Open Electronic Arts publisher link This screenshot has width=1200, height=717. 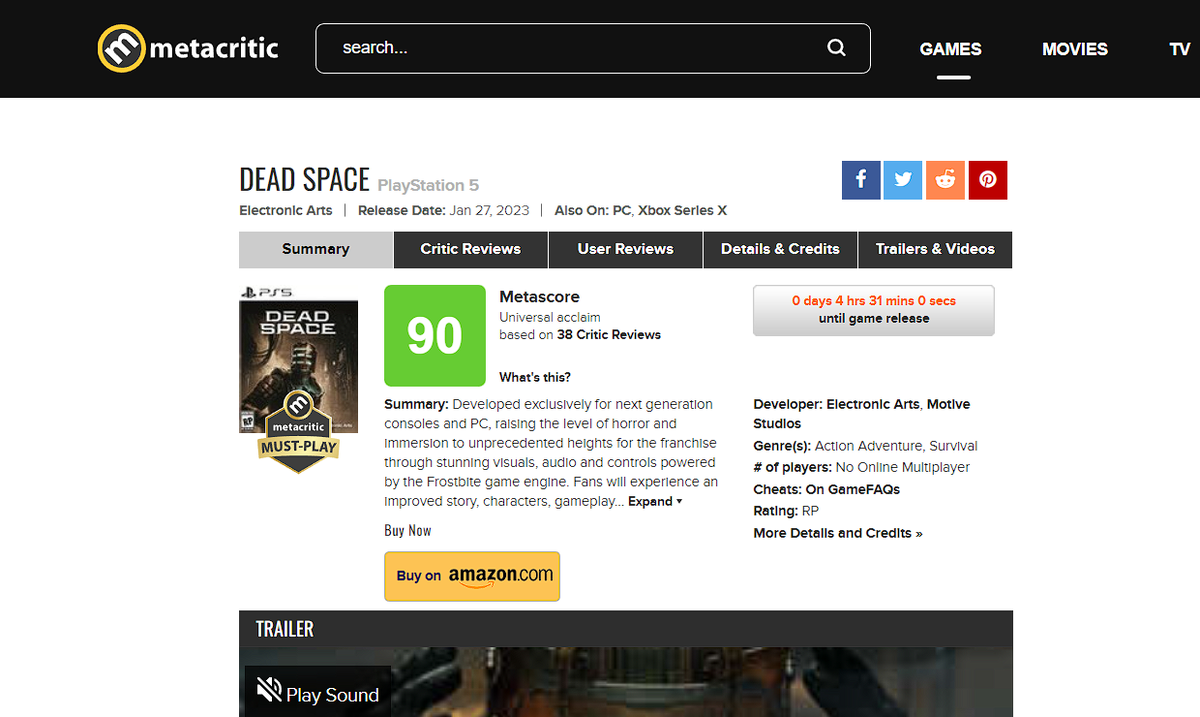point(286,210)
